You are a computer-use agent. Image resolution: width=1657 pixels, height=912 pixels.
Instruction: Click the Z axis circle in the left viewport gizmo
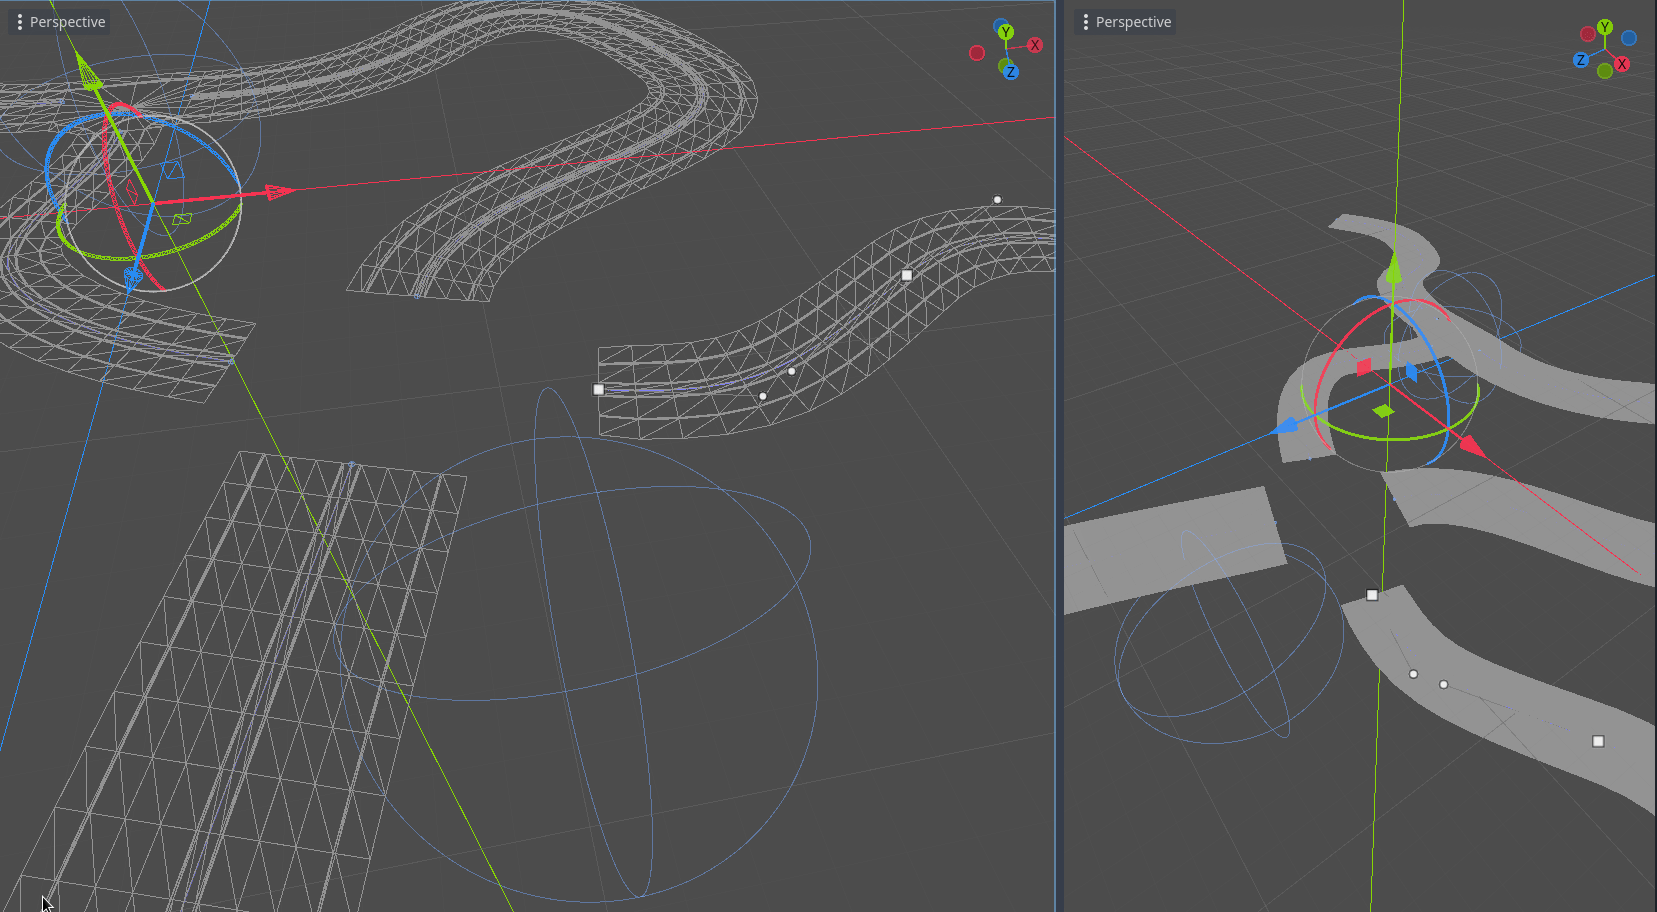coord(1011,72)
